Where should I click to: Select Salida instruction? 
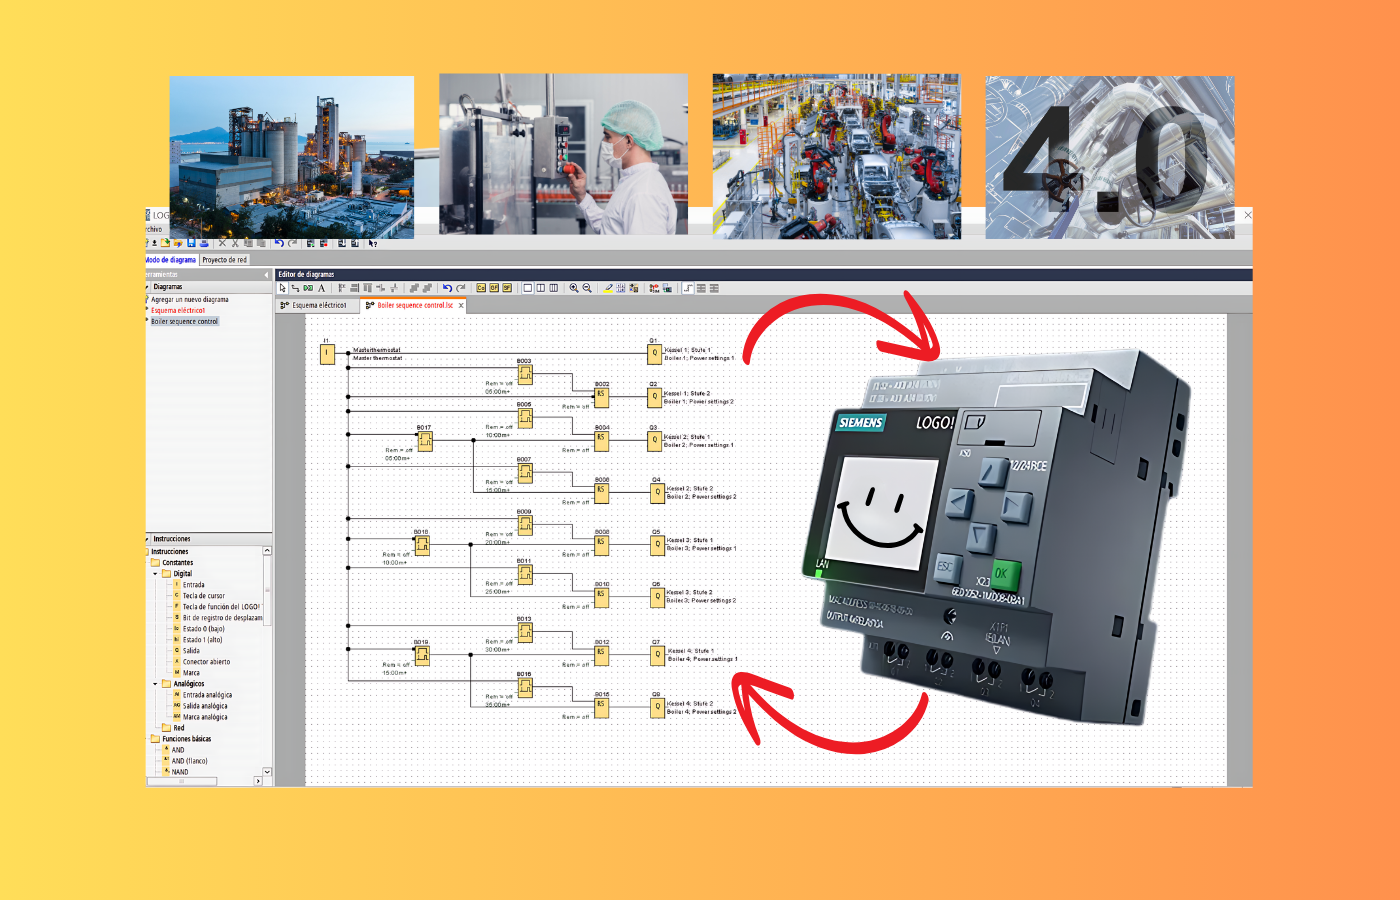click(191, 651)
